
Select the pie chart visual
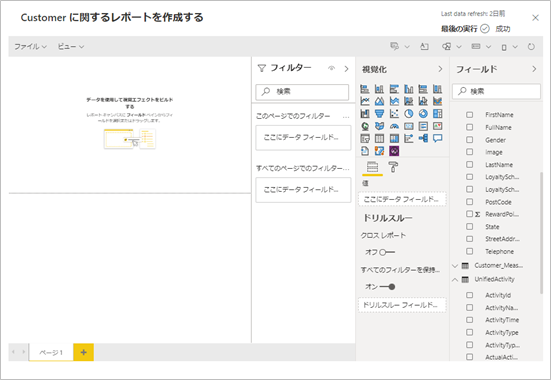409,114
